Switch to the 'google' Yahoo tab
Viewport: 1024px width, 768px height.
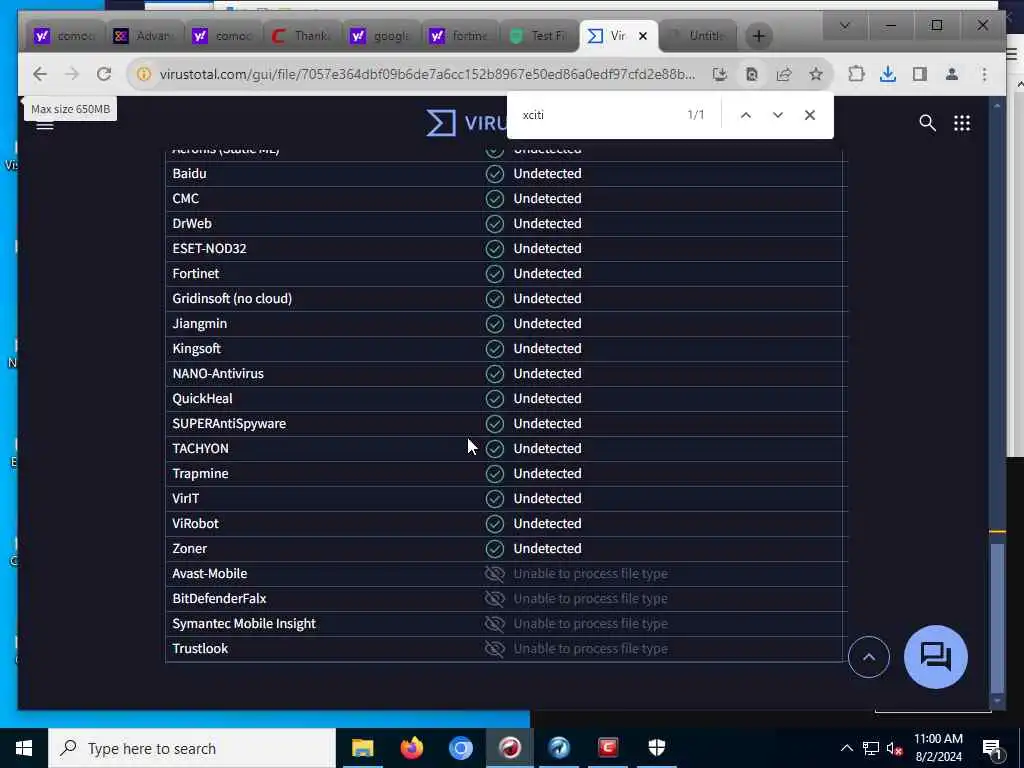[381, 36]
